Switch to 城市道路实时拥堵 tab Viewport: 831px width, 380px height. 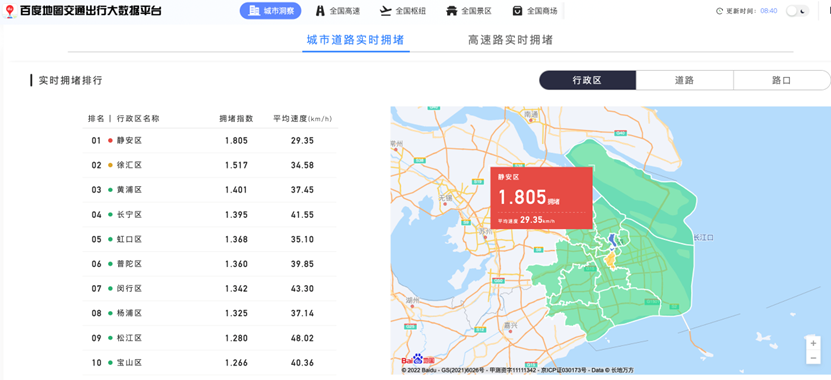(356, 40)
